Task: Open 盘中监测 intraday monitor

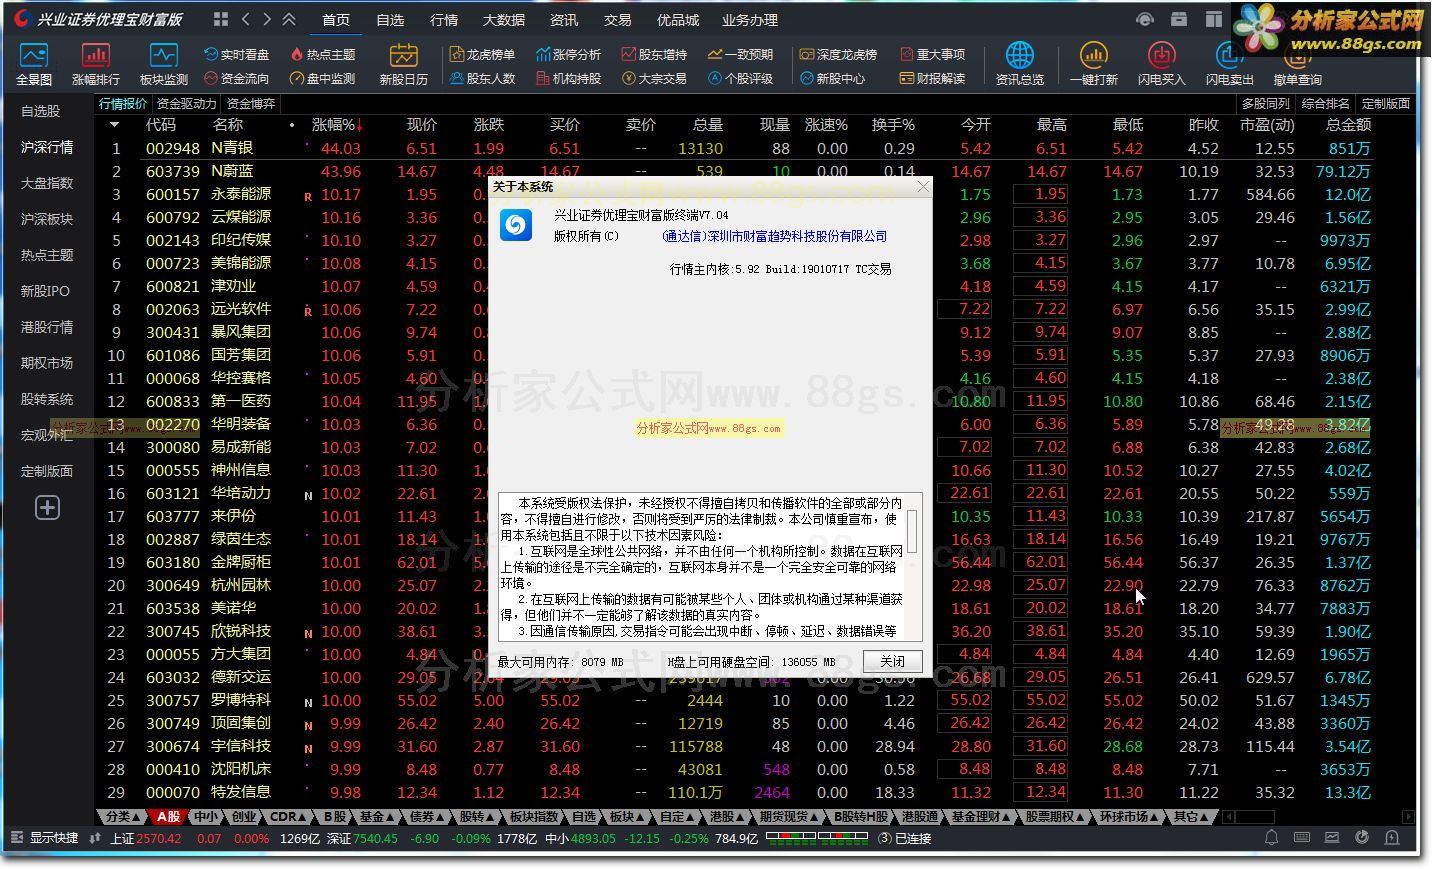Action: click(322, 78)
